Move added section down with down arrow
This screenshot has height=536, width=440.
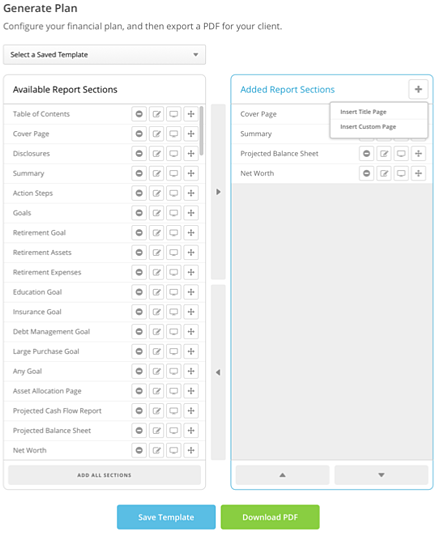[x=381, y=475]
